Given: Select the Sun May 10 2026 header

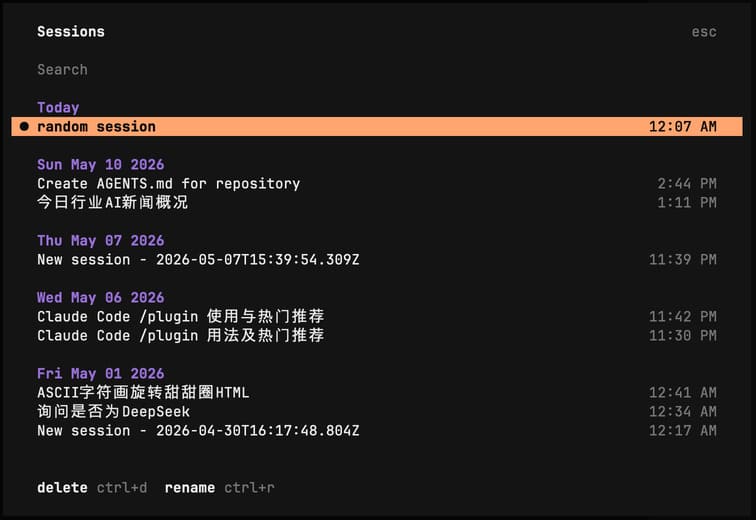Looking at the screenshot, I should pyautogui.click(x=101, y=164).
